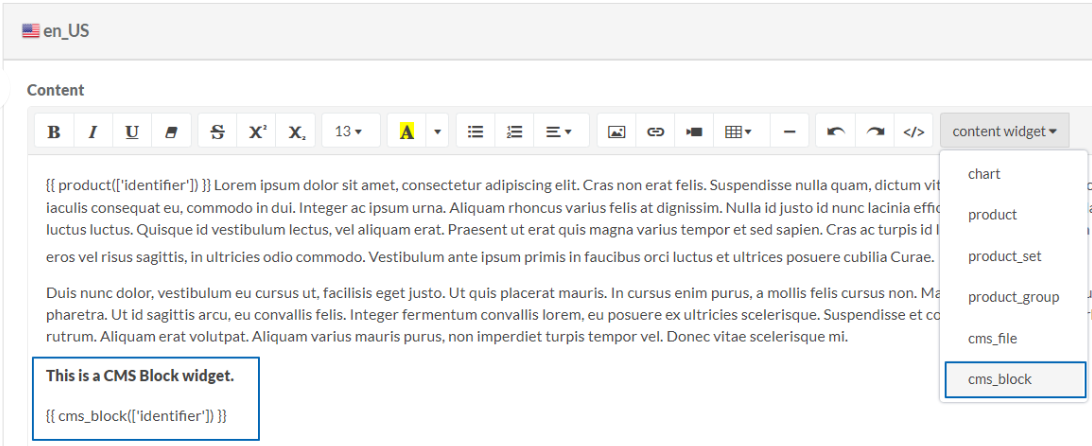Apply strikethrough formatting
The height and width of the screenshot is (446, 1092).
click(x=218, y=131)
